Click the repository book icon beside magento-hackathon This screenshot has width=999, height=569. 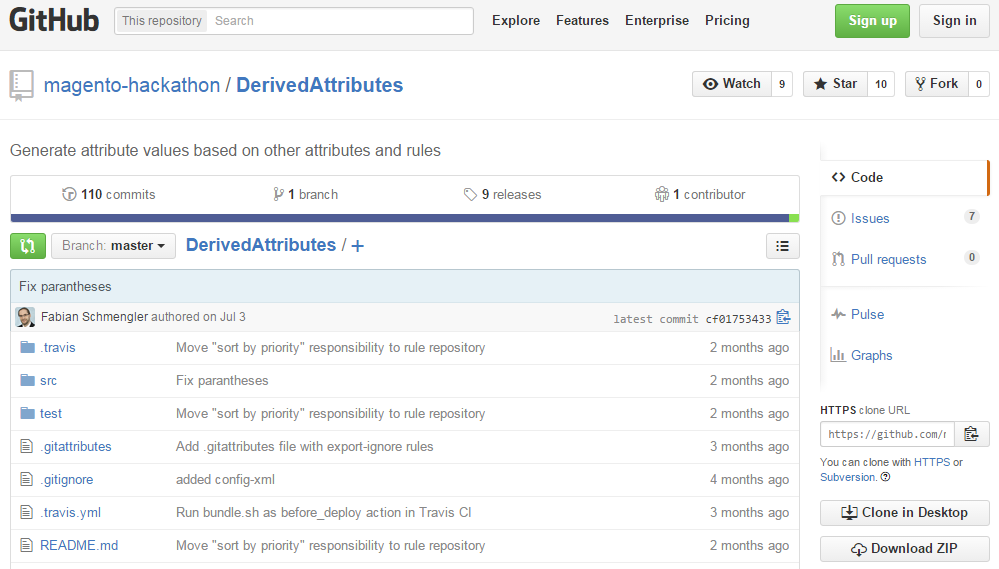(x=21, y=85)
